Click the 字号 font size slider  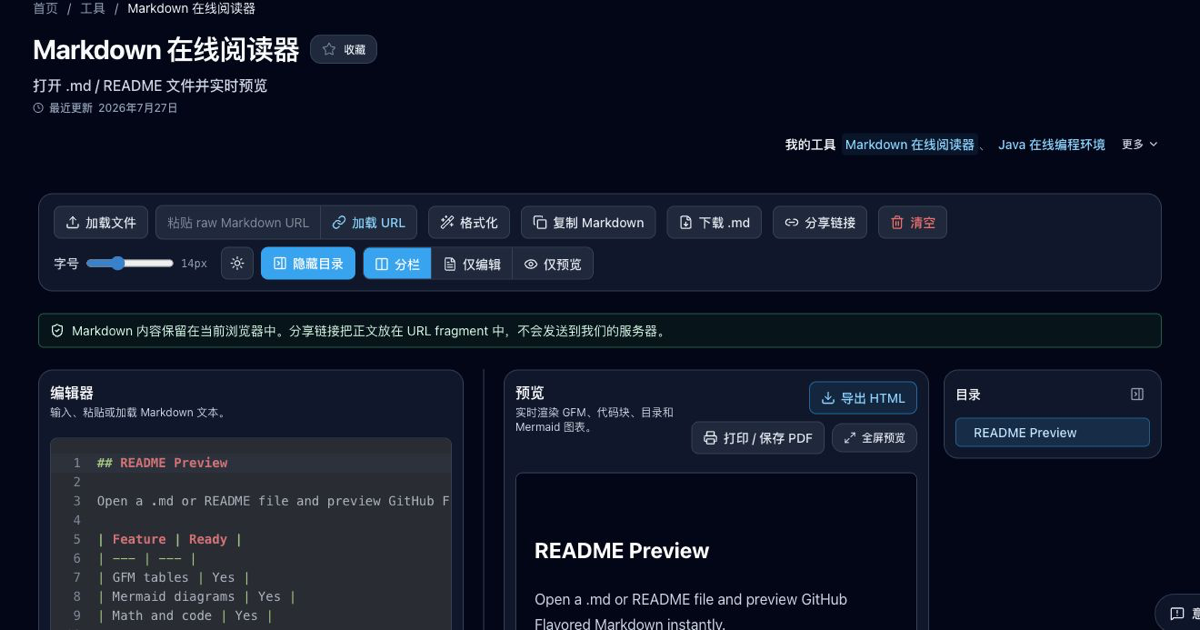click(x=130, y=263)
